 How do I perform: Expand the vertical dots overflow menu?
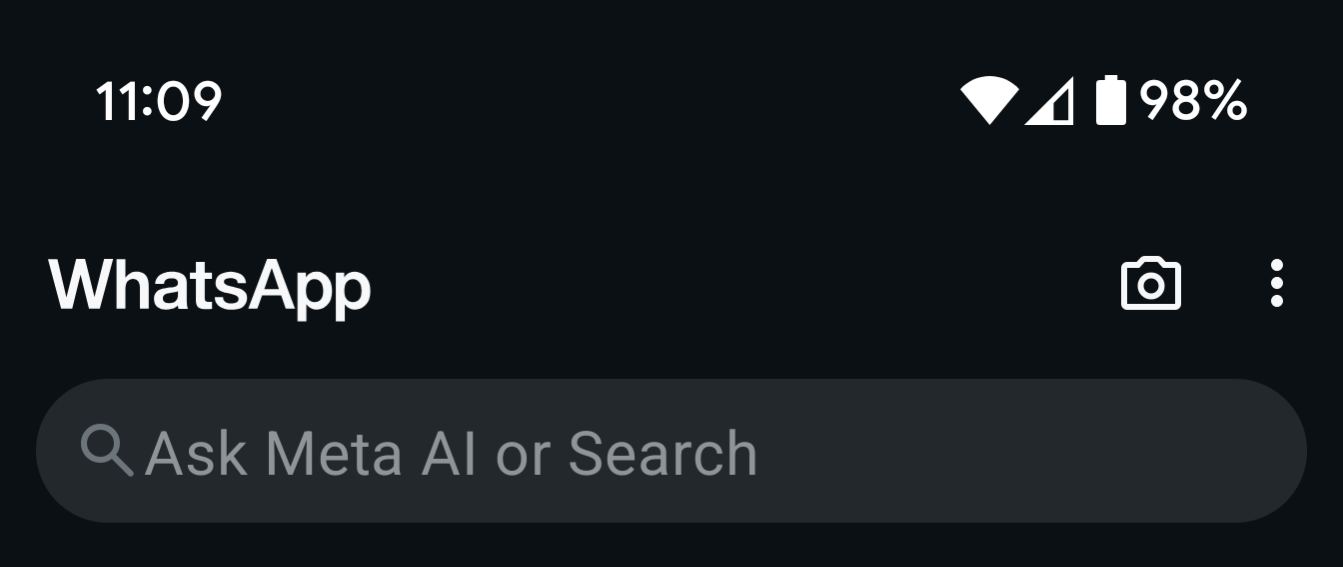tap(1276, 284)
